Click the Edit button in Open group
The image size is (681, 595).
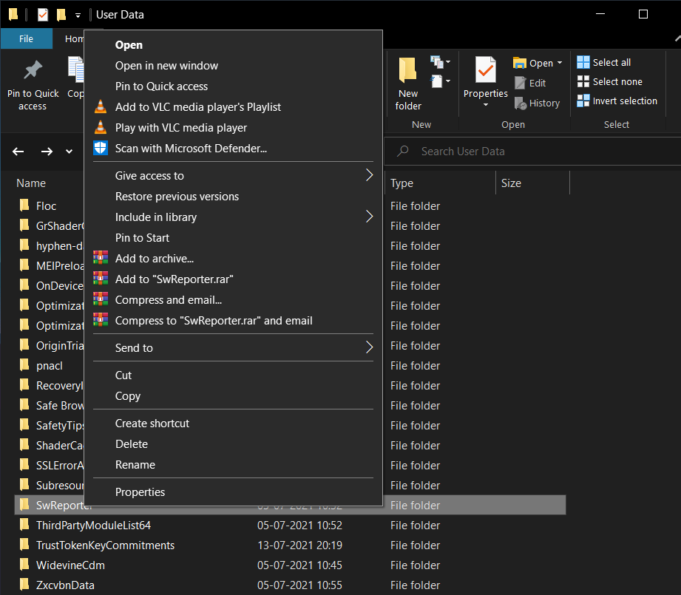tap(530, 83)
